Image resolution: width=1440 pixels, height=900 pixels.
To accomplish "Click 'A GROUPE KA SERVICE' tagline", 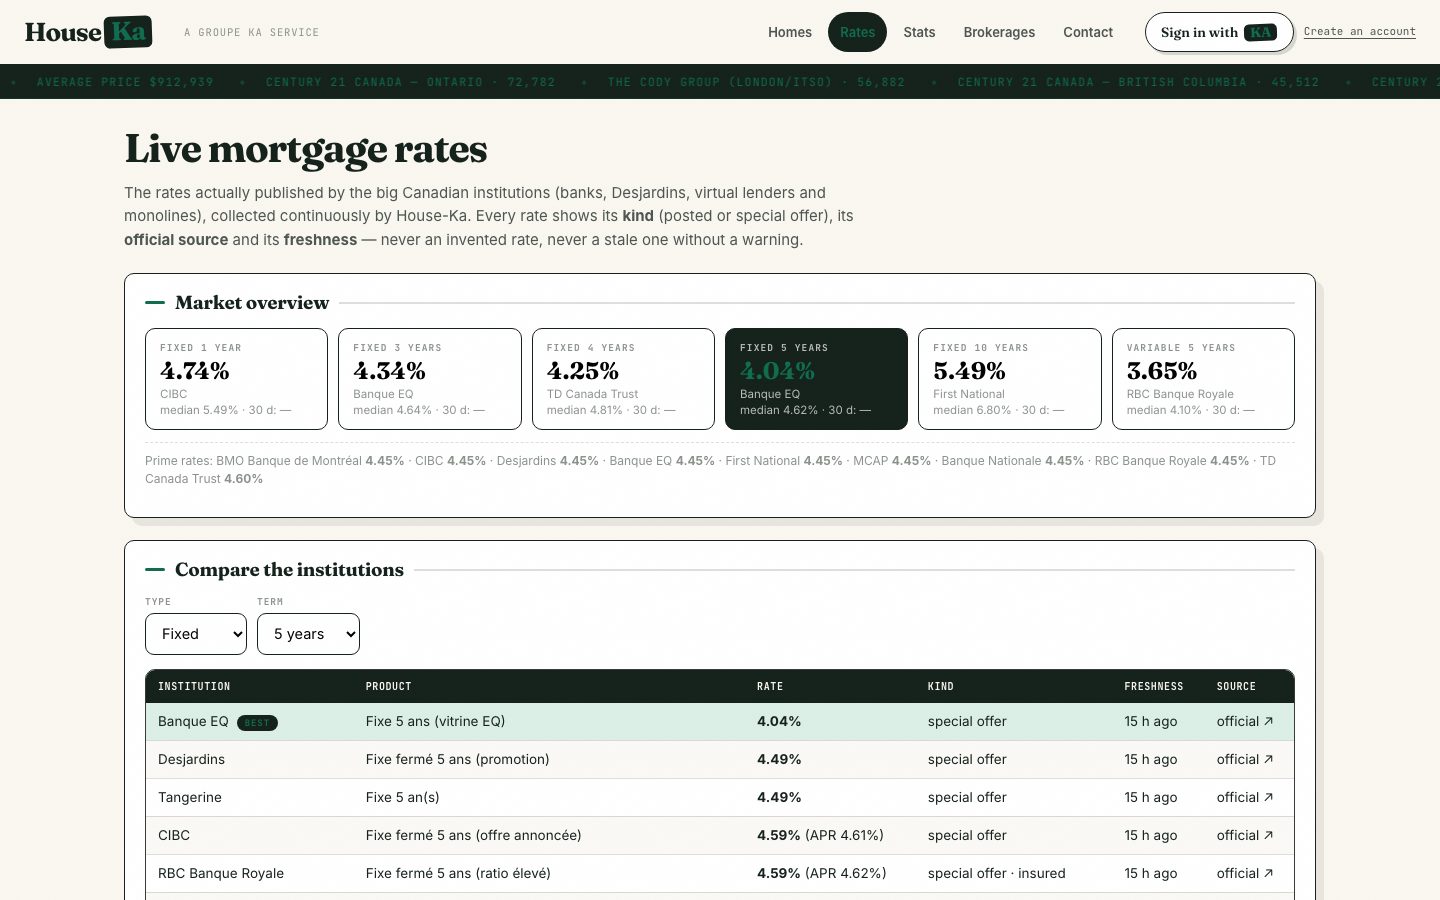I will (252, 33).
